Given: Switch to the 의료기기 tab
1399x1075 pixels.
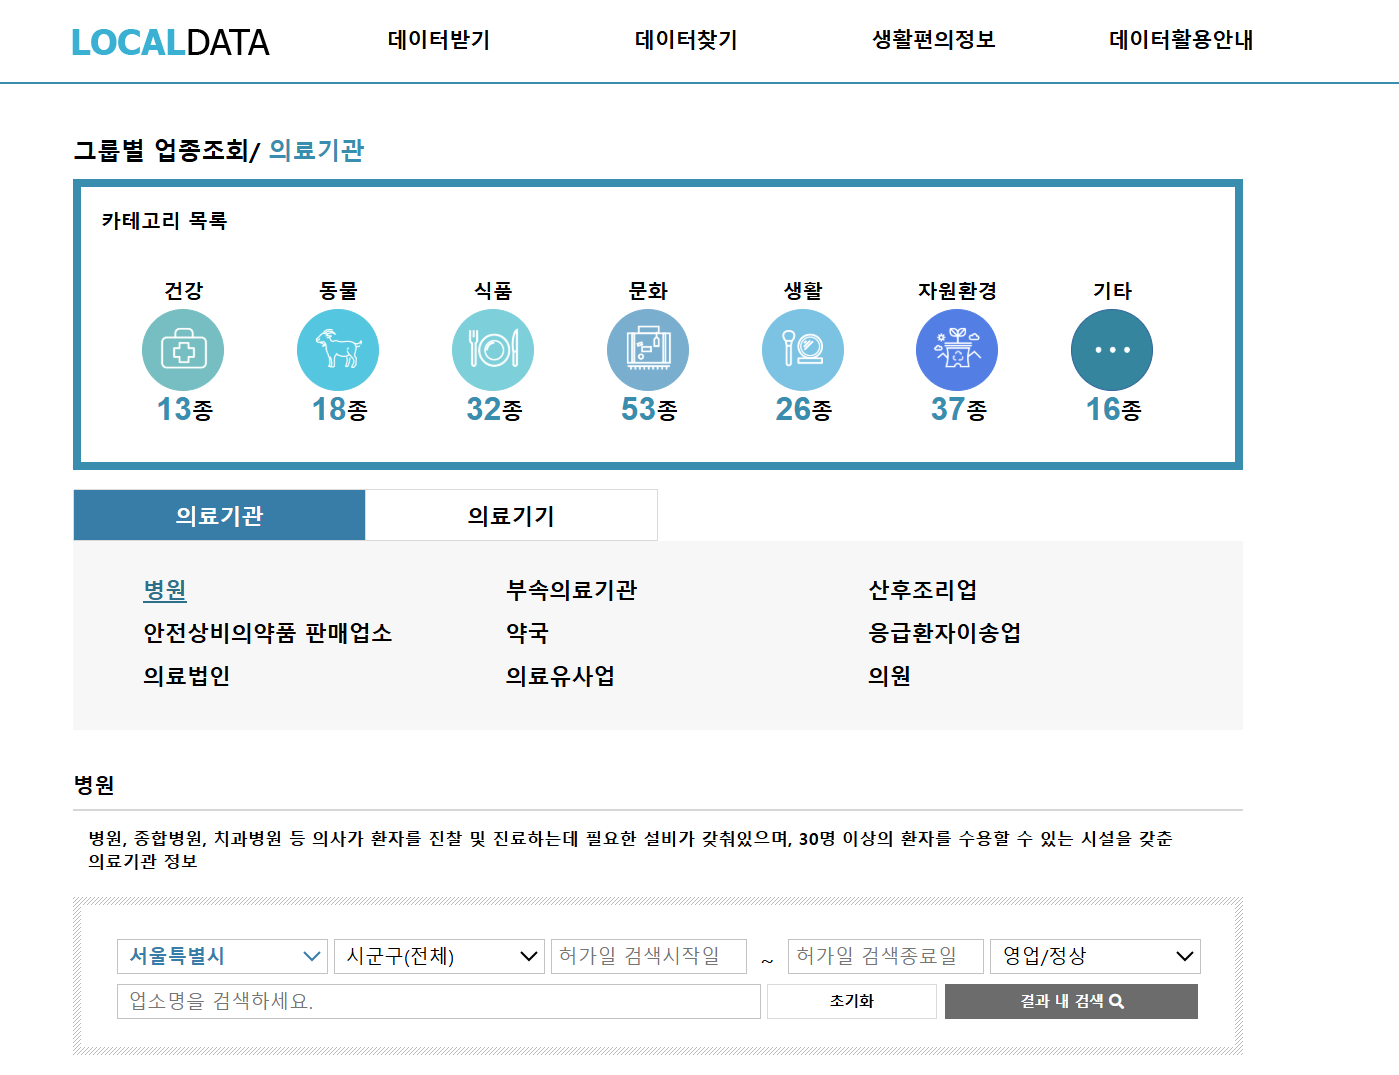Looking at the screenshot, I should [511, 515].
